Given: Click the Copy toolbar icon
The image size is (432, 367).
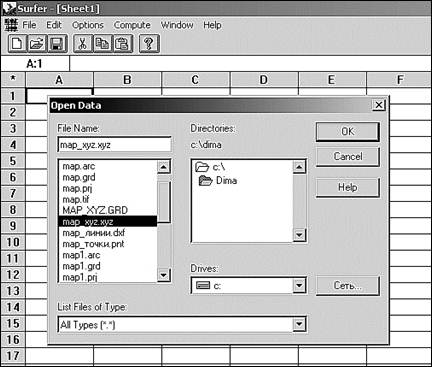Looking at the screenshot, I should click(103, 44).
